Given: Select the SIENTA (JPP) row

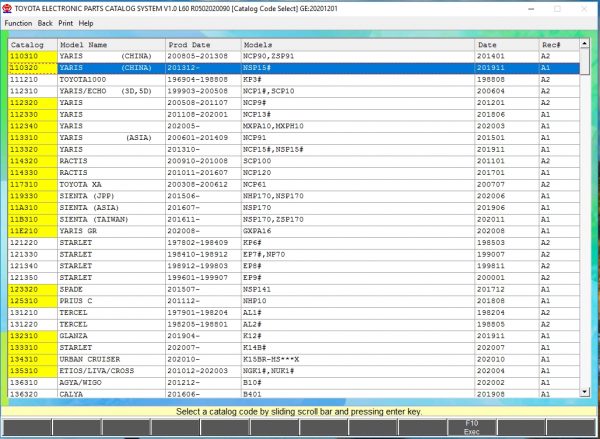Looking at the screenshot, I should [293, 196].
